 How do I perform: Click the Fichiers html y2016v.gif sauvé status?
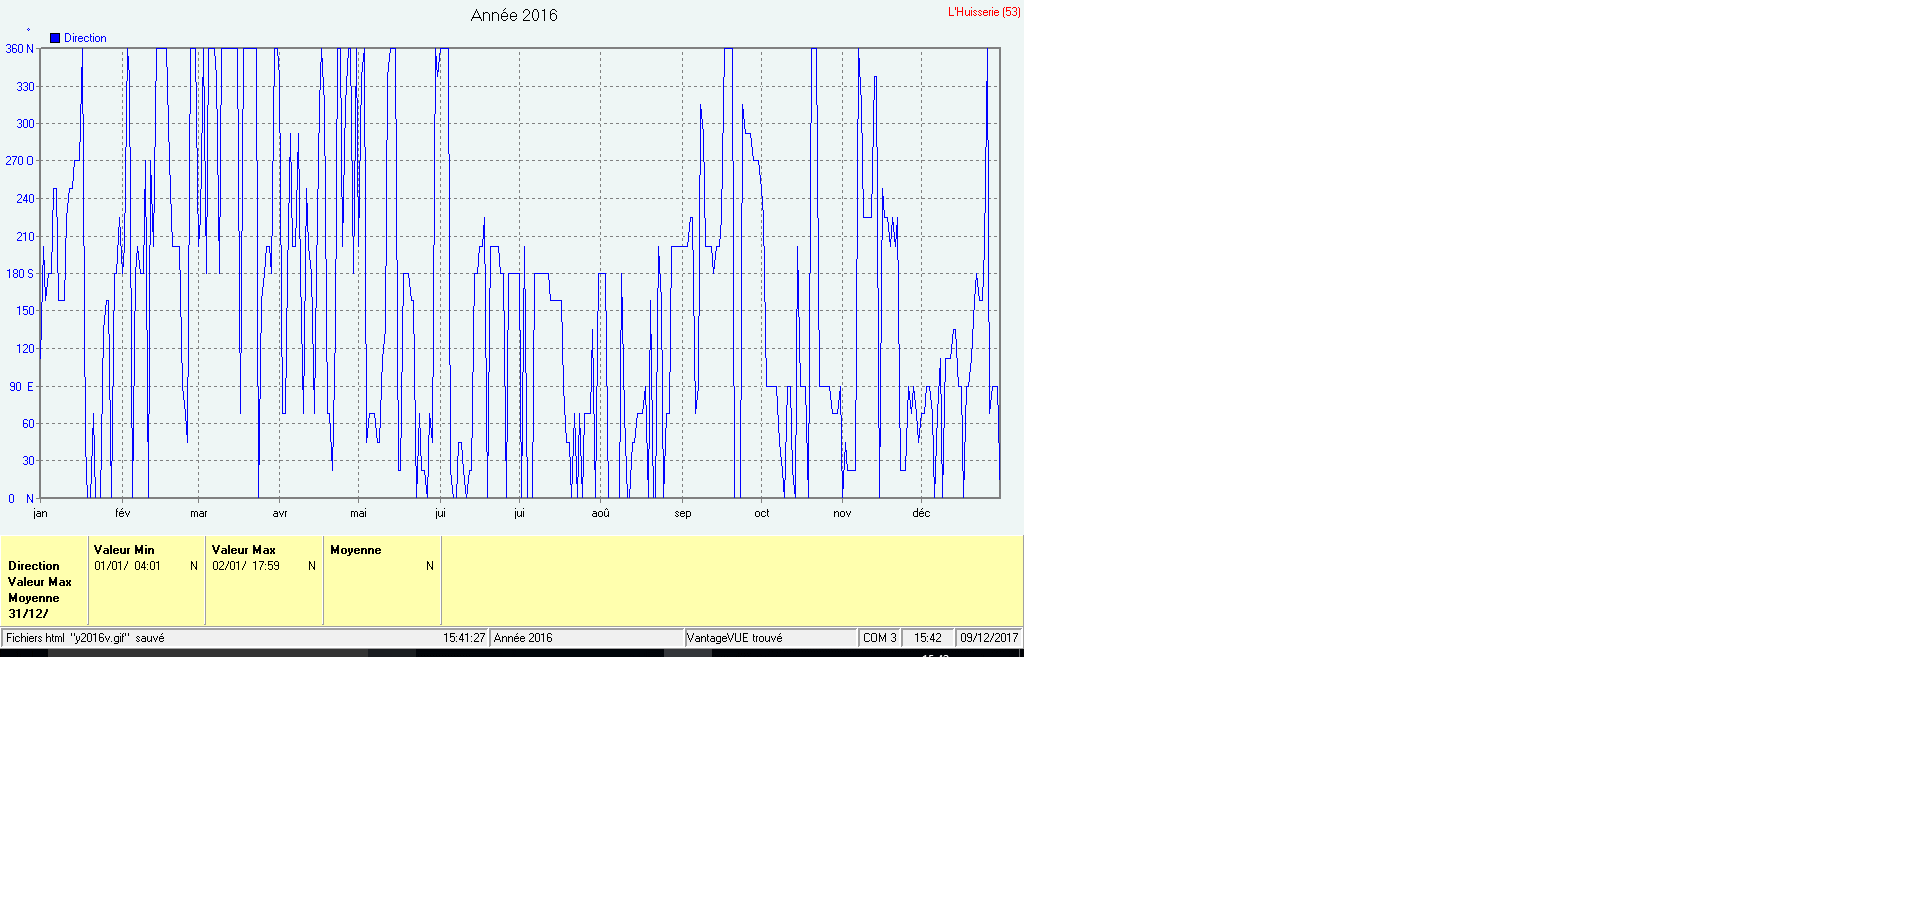(85, 638)
